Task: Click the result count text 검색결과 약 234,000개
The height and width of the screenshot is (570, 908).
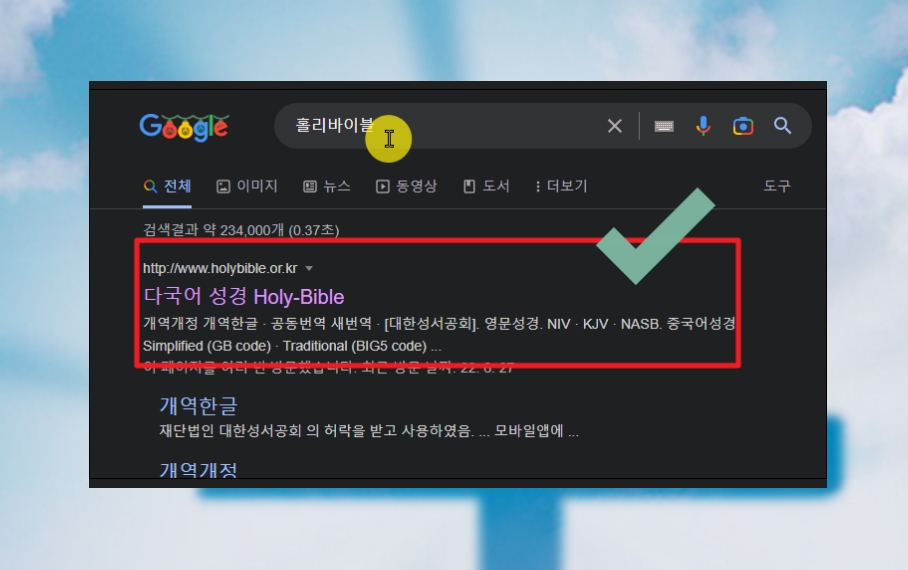Action: (x=241, y=230)
